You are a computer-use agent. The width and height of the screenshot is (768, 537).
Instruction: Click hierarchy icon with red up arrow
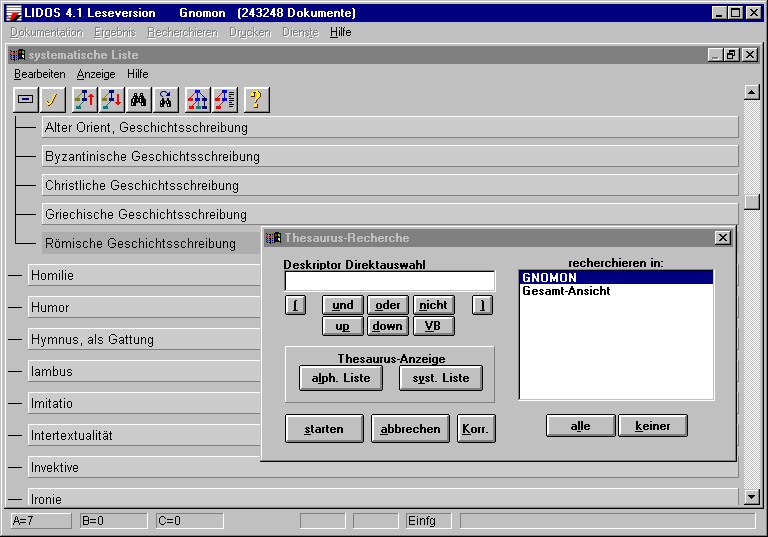pos(85,100)
